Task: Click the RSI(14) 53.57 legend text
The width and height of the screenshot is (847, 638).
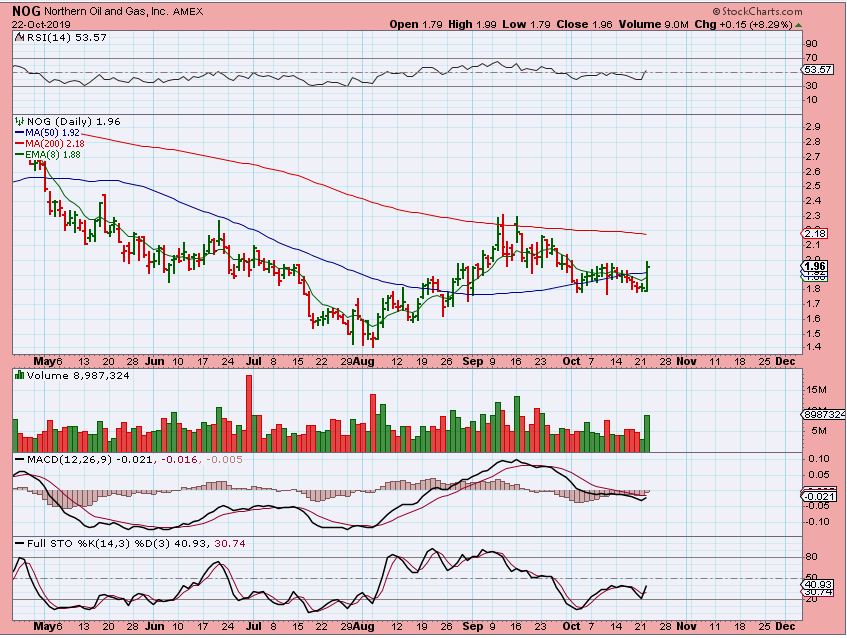Action: coord(66,37)
